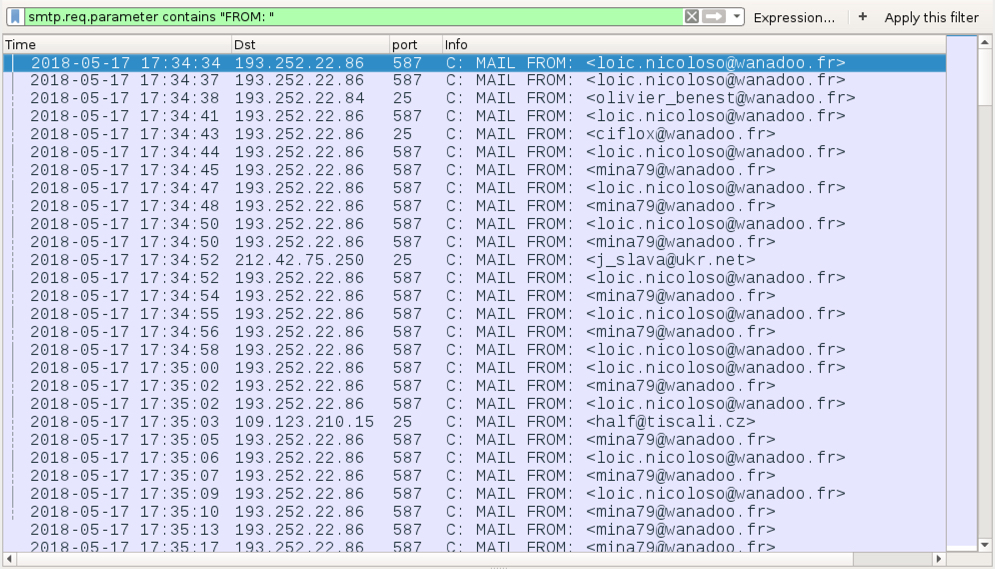
Task: Select the packet from olivier_benest@wanadoo.fr
Action: pos(474,98)
